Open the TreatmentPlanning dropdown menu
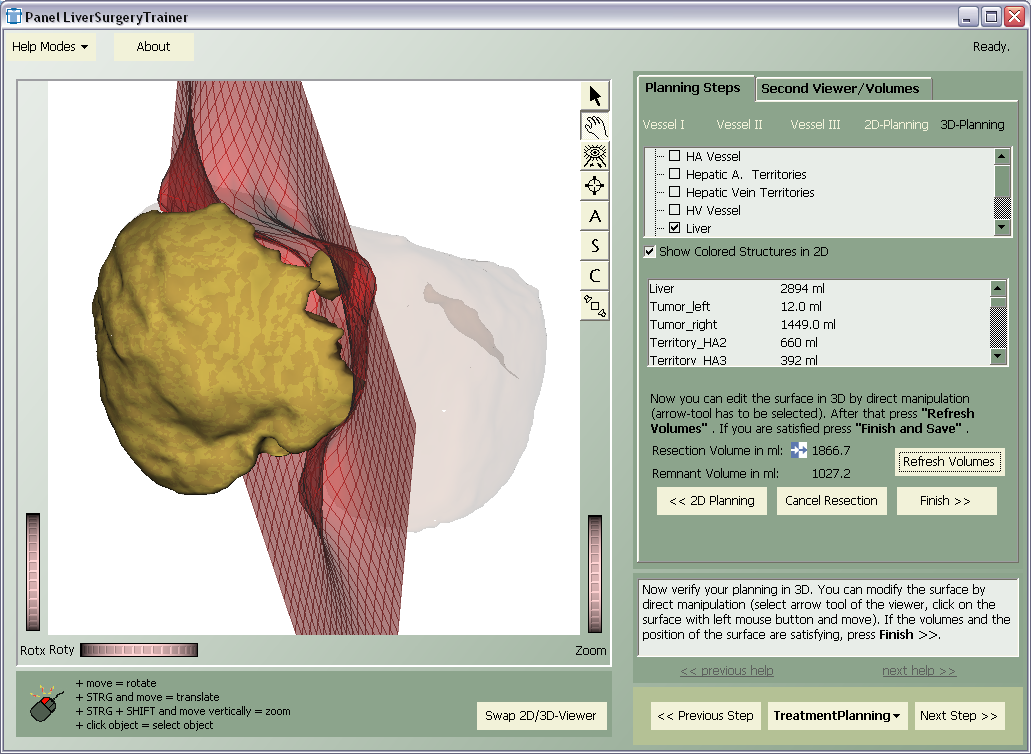This screenshot has width=1031, height=754. [837, 716]
